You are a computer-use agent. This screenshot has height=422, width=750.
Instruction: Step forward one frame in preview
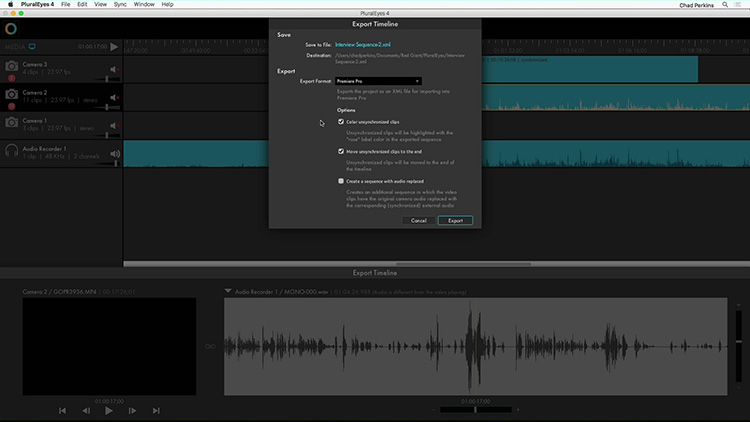tap(132, 411)
